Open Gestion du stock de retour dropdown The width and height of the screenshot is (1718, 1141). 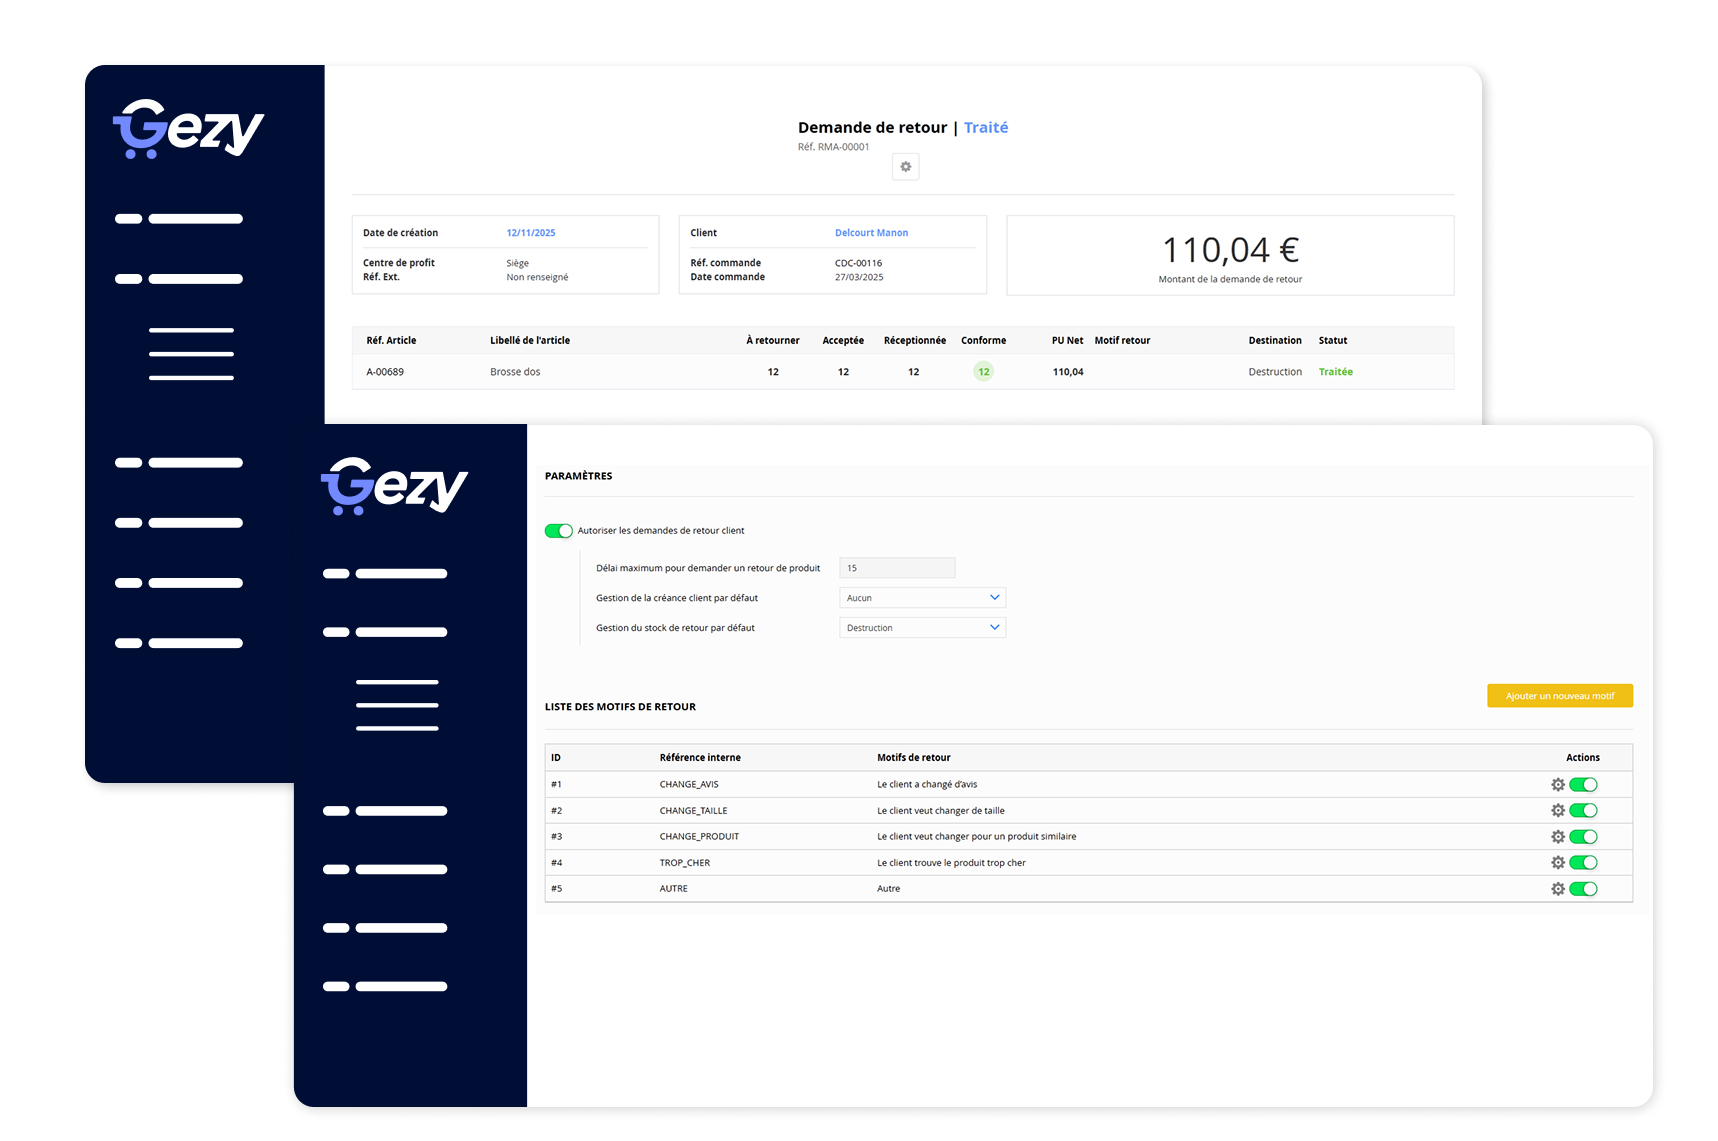pyautogui.click(x=922, y=628)
